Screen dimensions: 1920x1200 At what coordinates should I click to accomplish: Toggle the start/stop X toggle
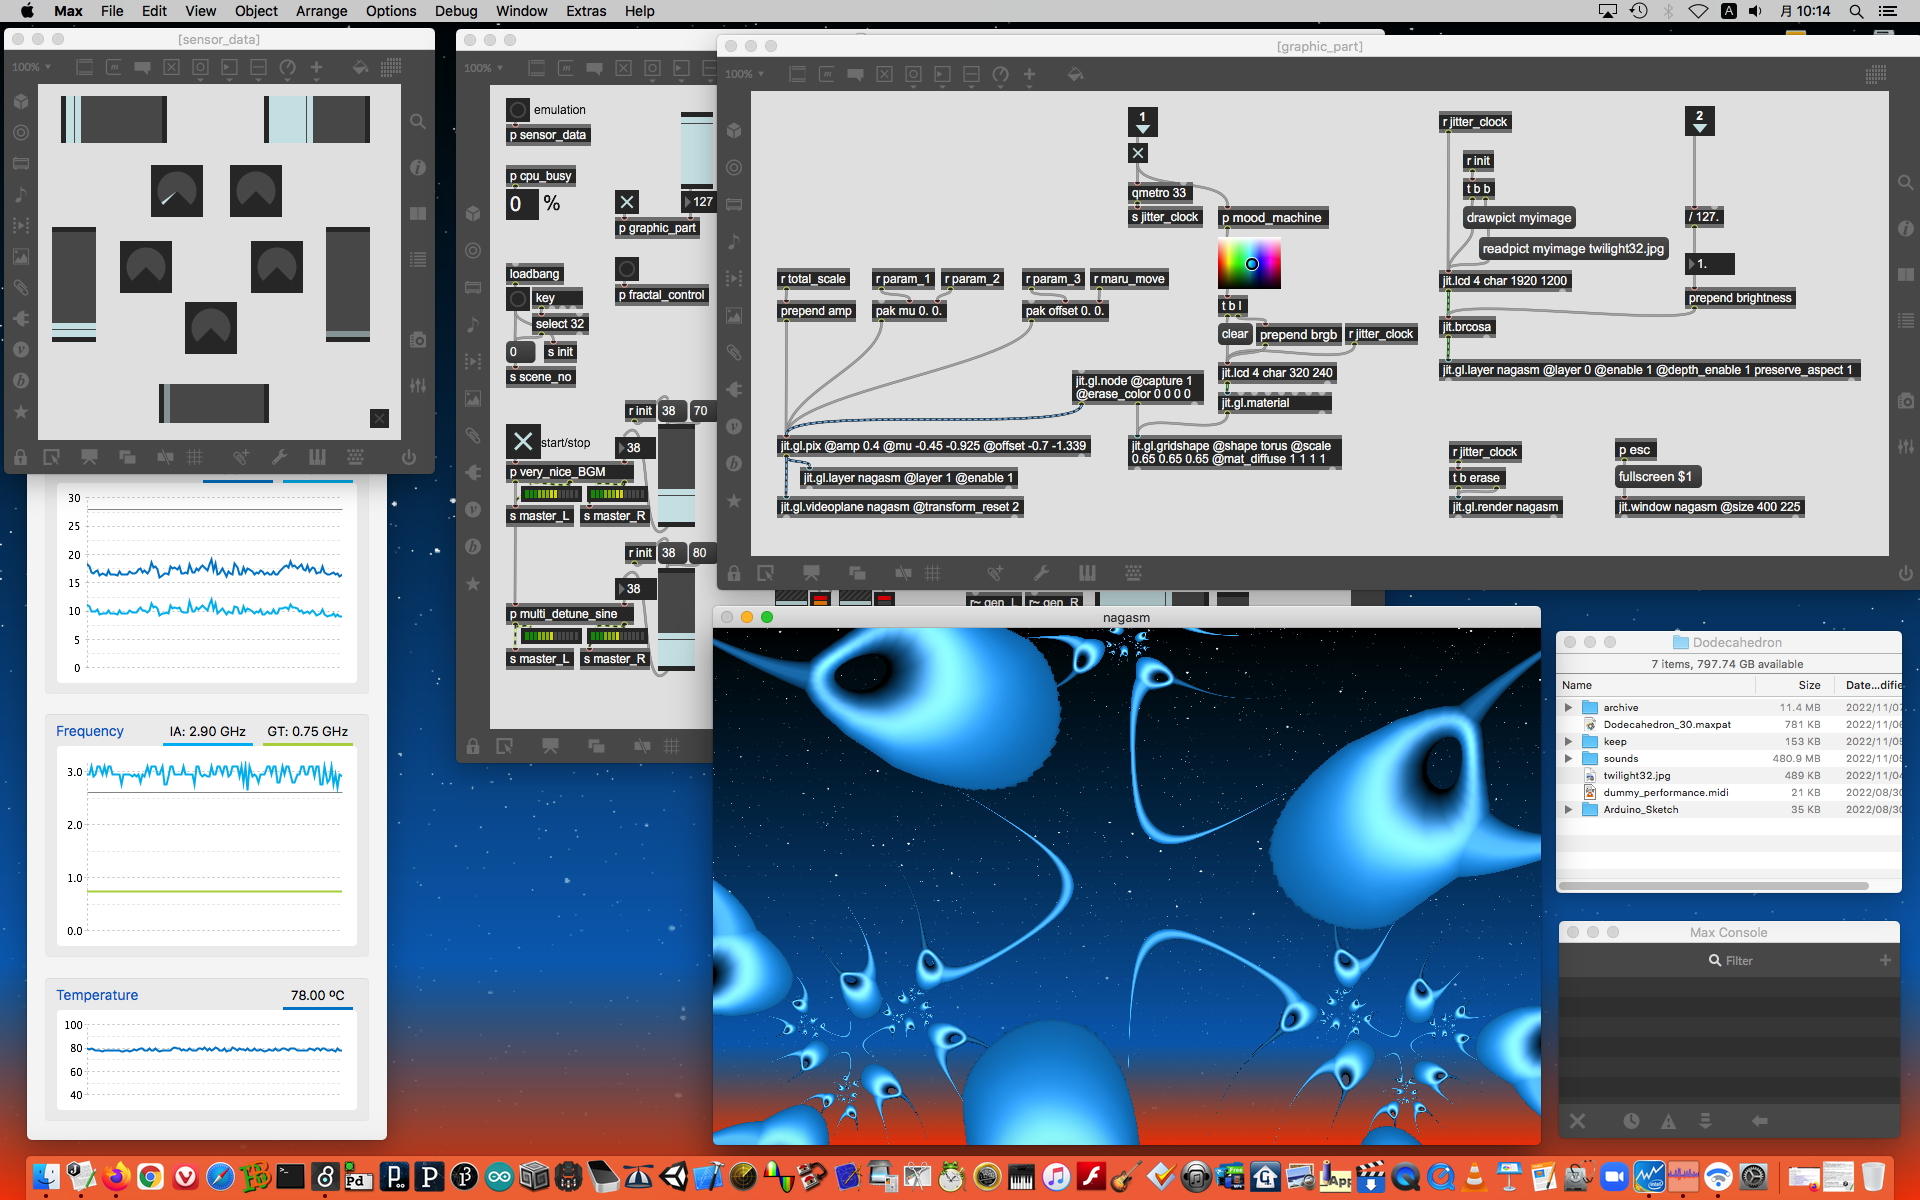522,441
